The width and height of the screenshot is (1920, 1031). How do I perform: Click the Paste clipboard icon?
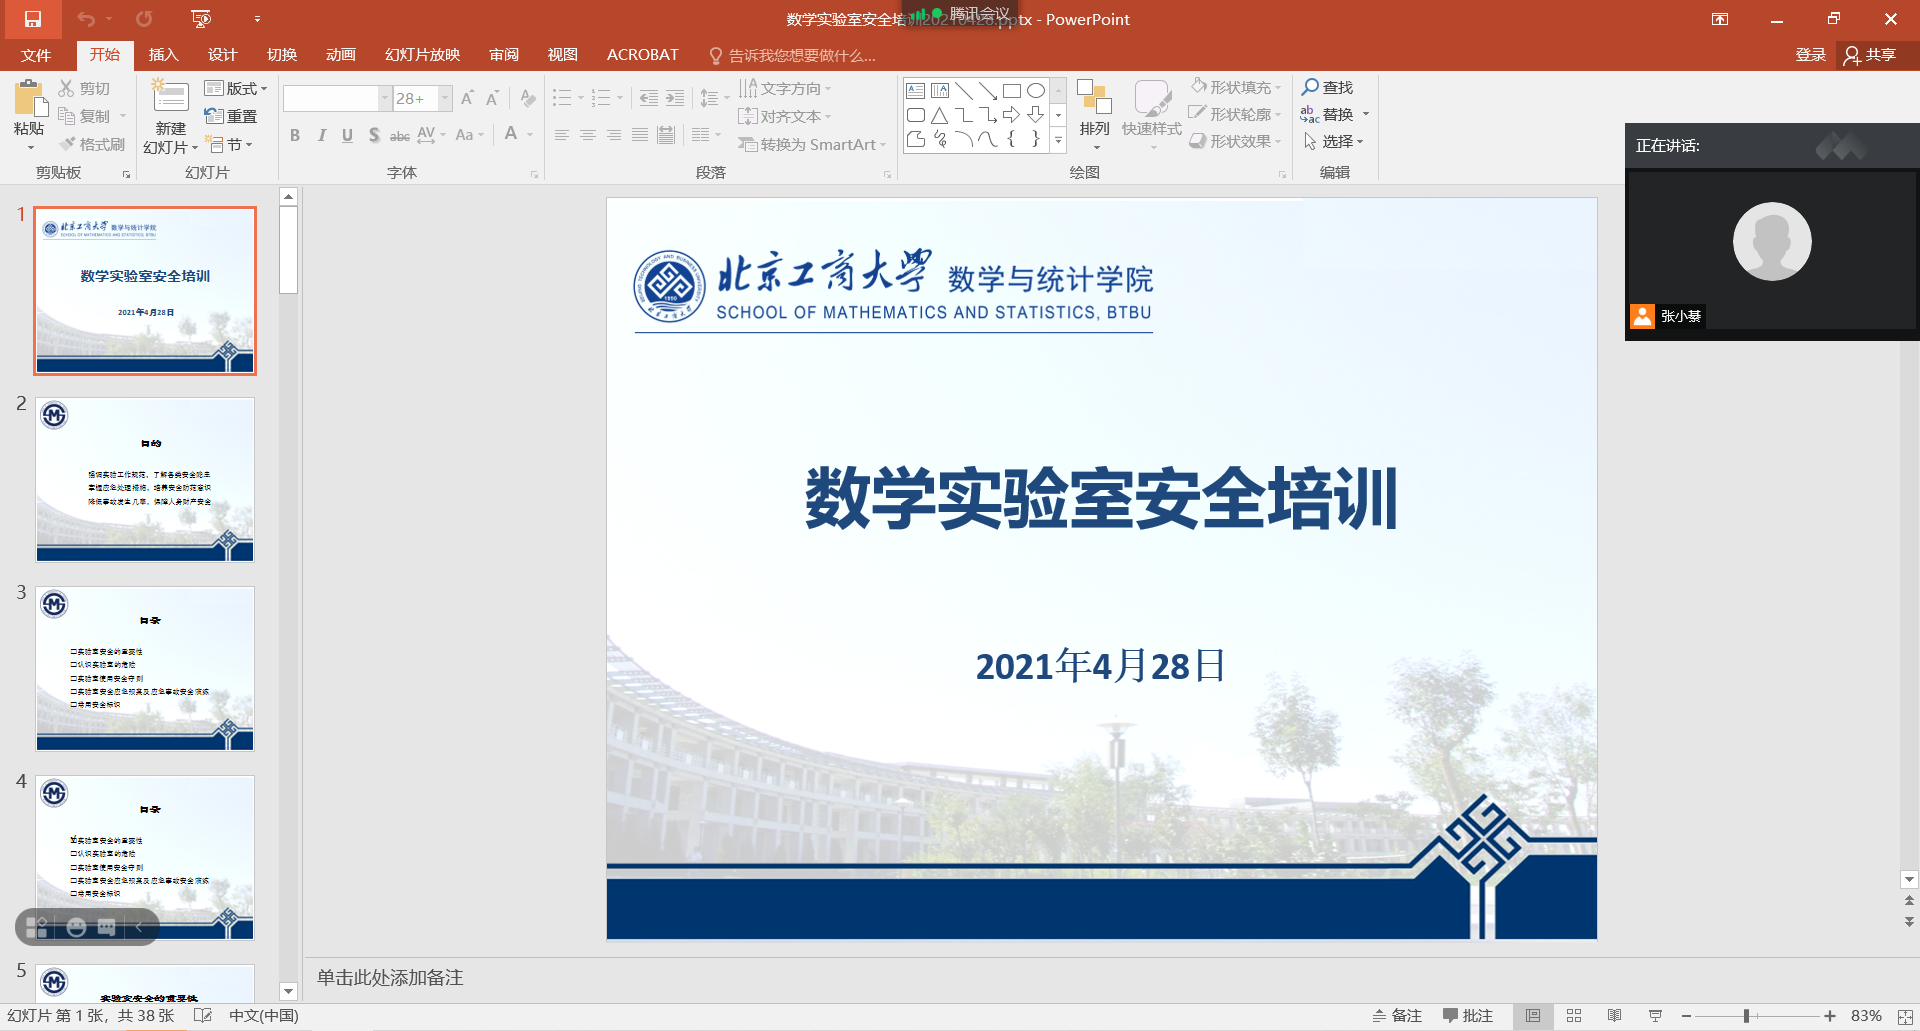29,102
